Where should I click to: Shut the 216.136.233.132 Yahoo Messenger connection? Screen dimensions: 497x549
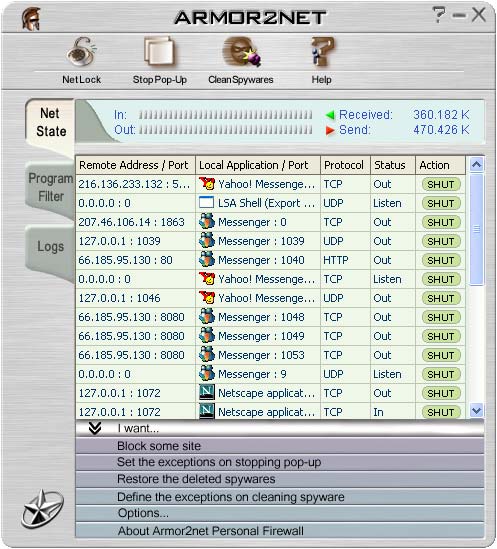[441, 184]
